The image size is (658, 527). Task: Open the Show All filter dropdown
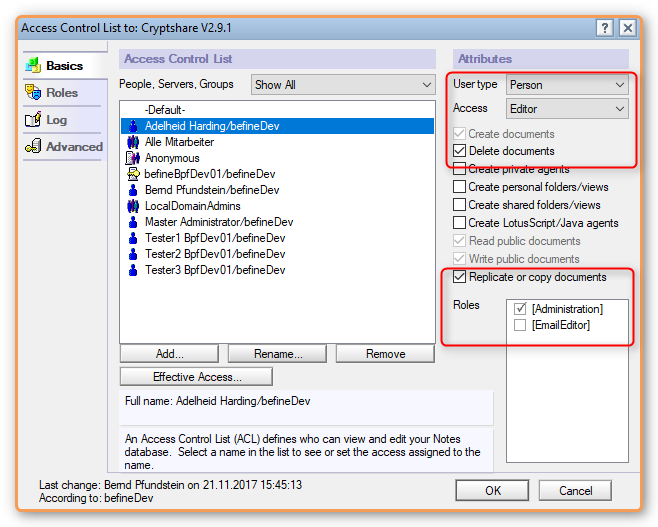click(x=343, y=85)
